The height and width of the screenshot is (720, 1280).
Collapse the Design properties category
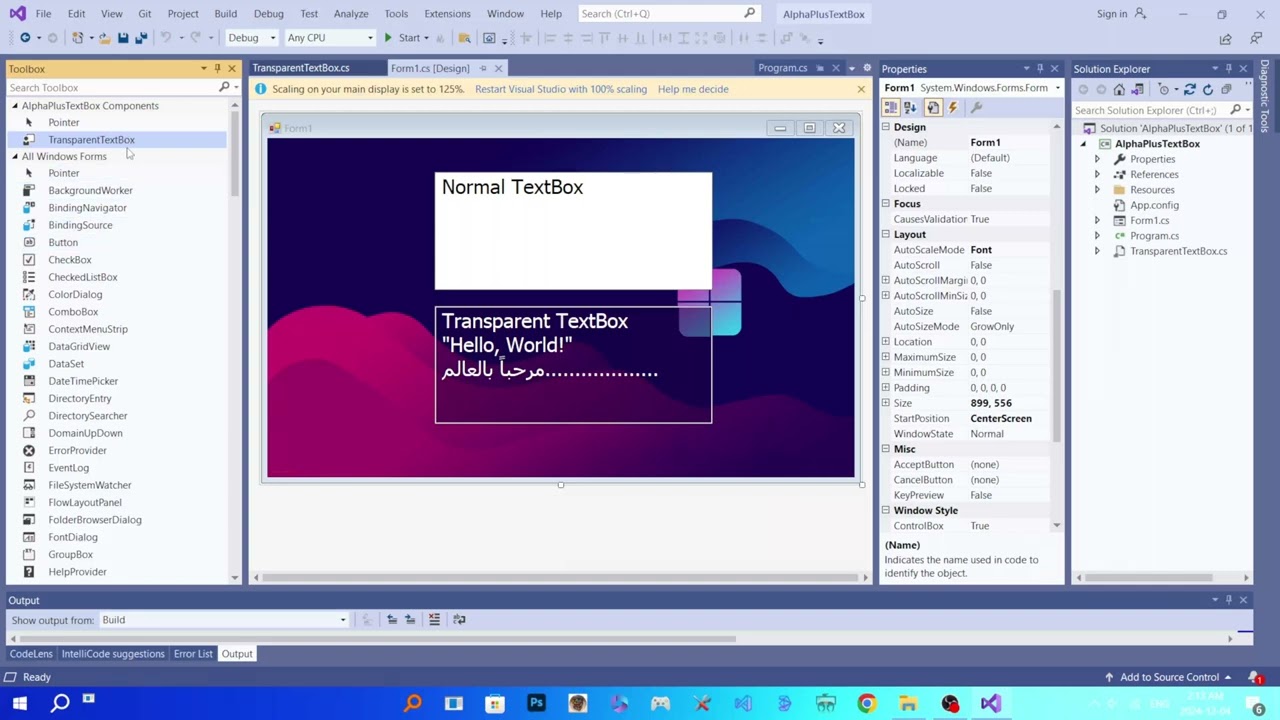(x=886, y=127)
